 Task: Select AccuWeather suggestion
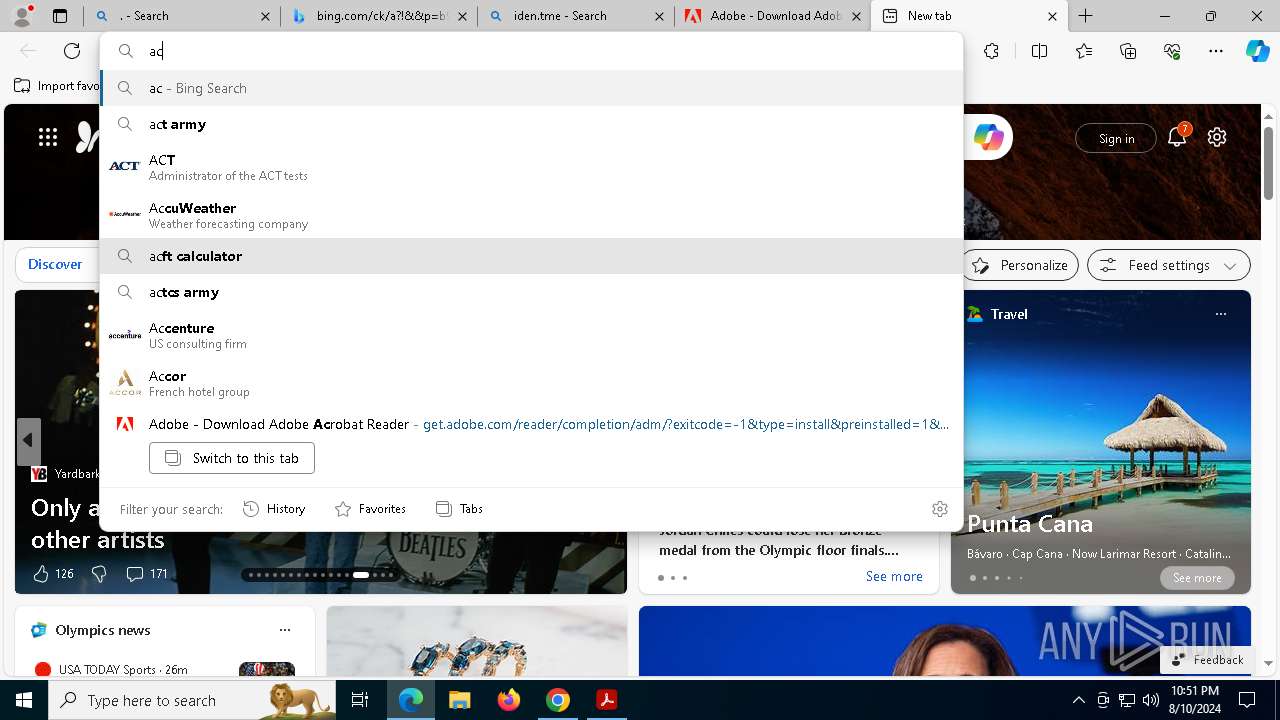(532, 215)
